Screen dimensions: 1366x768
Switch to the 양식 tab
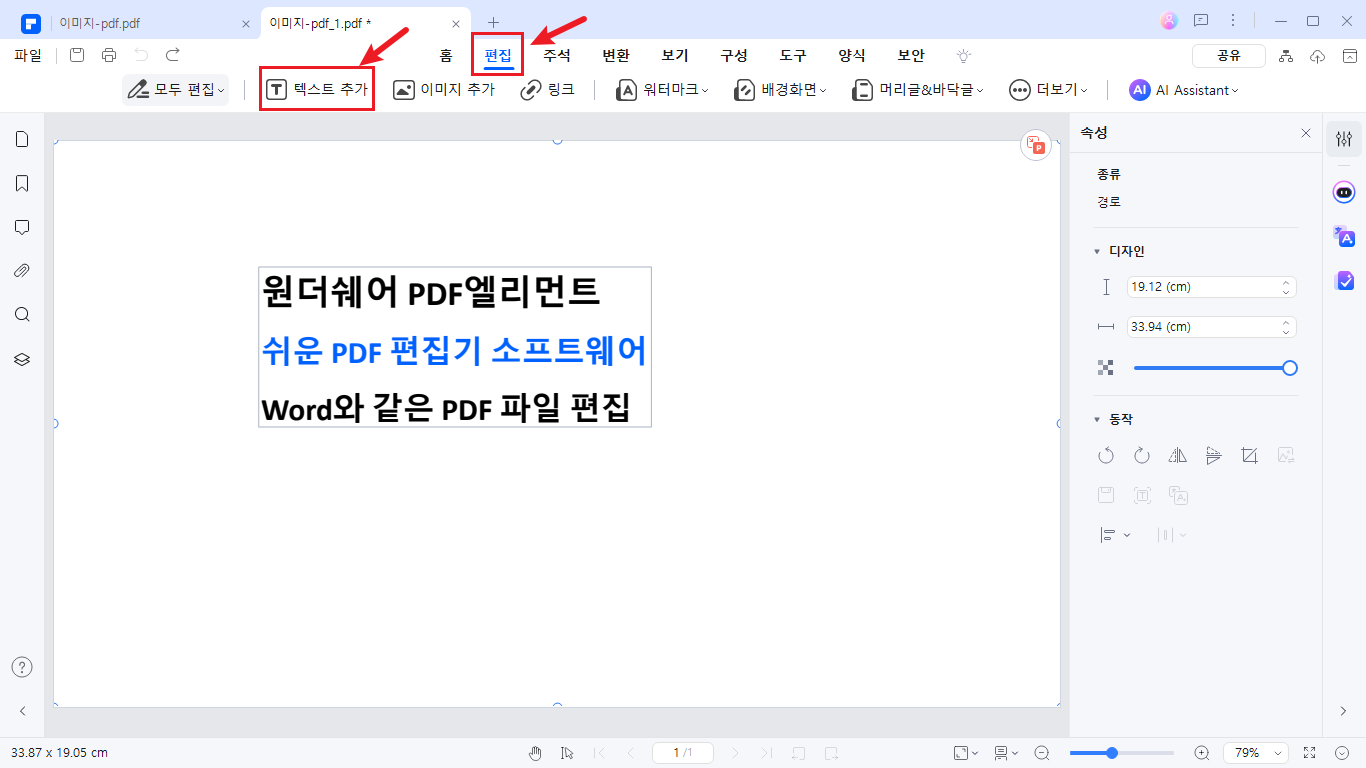(x=852, y=56)
